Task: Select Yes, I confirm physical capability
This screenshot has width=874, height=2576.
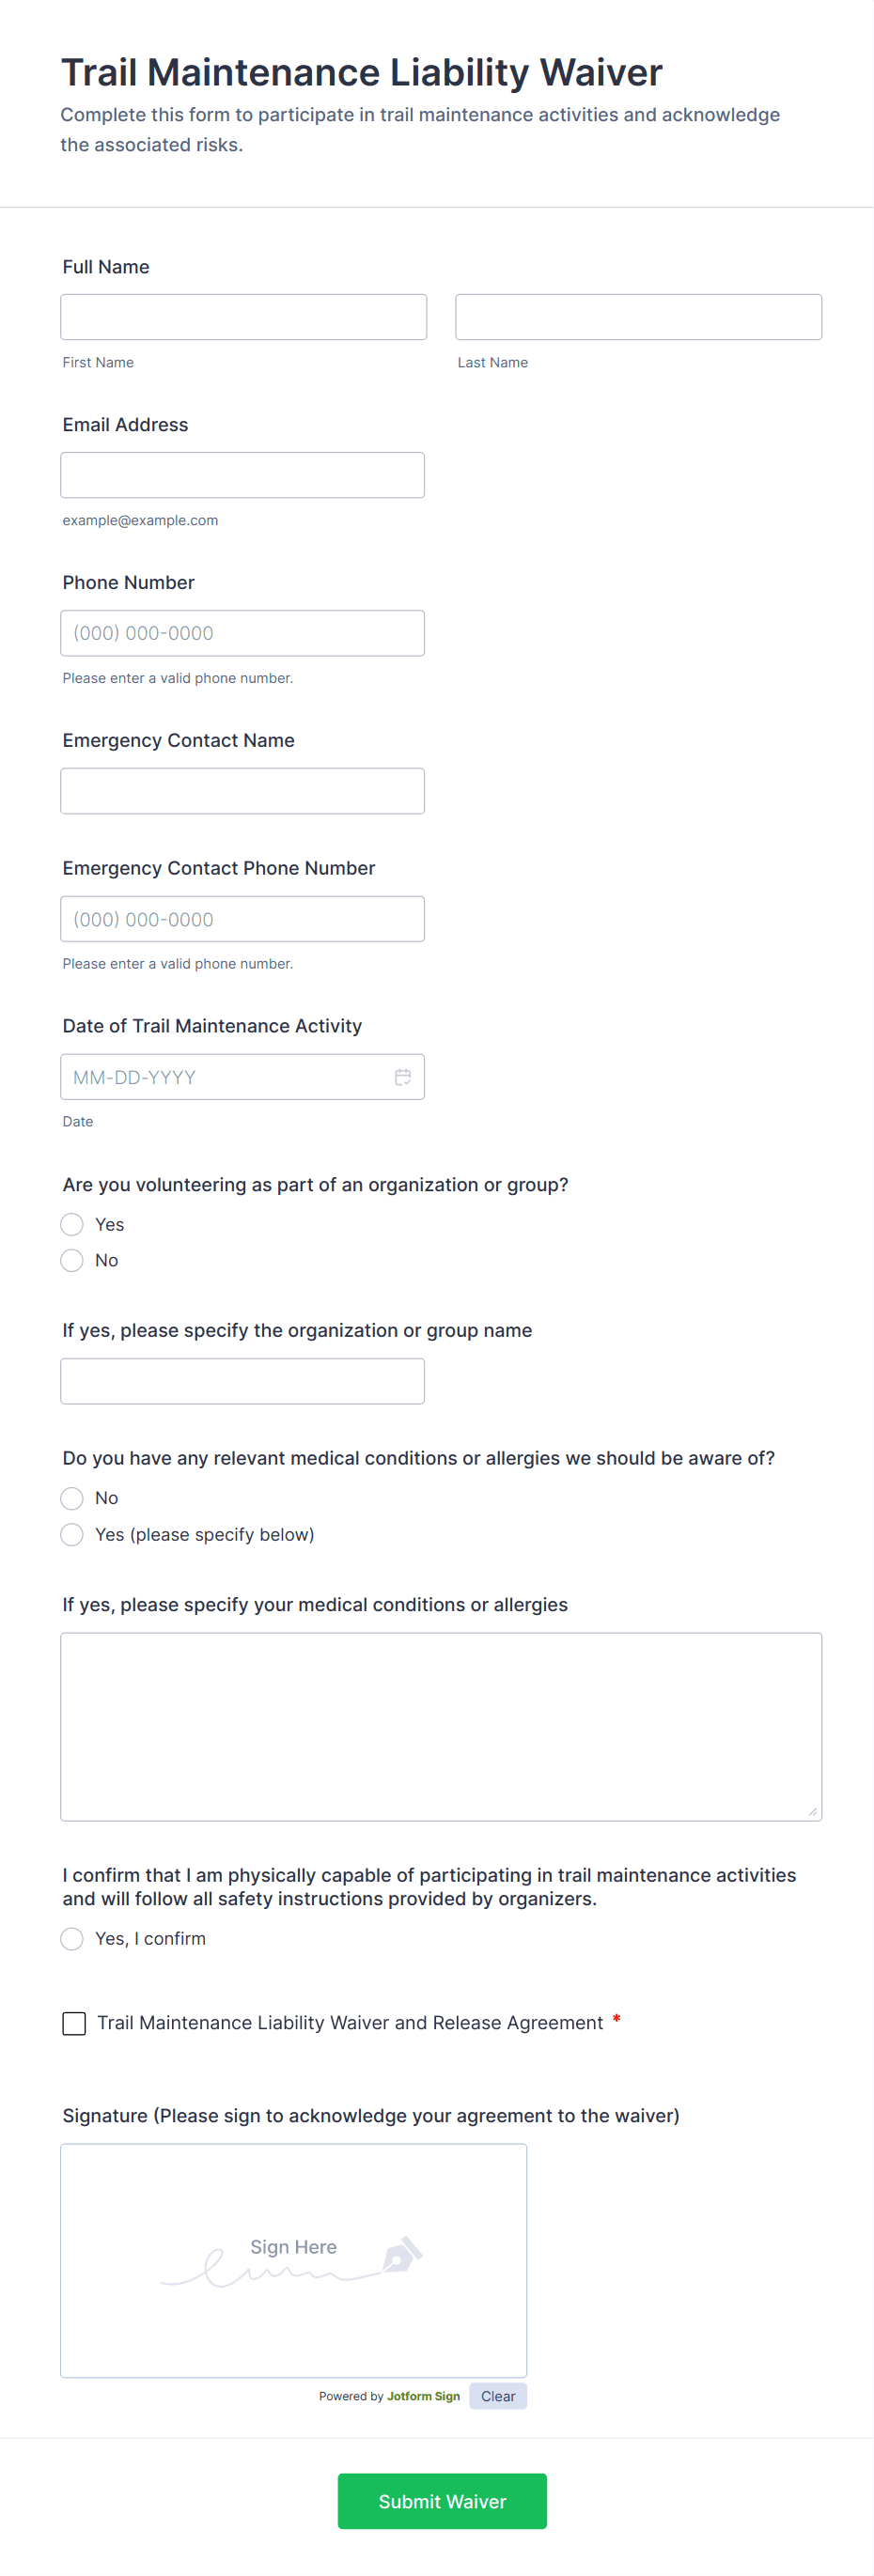Action: pyautogui.click(x=71, y=1938)
